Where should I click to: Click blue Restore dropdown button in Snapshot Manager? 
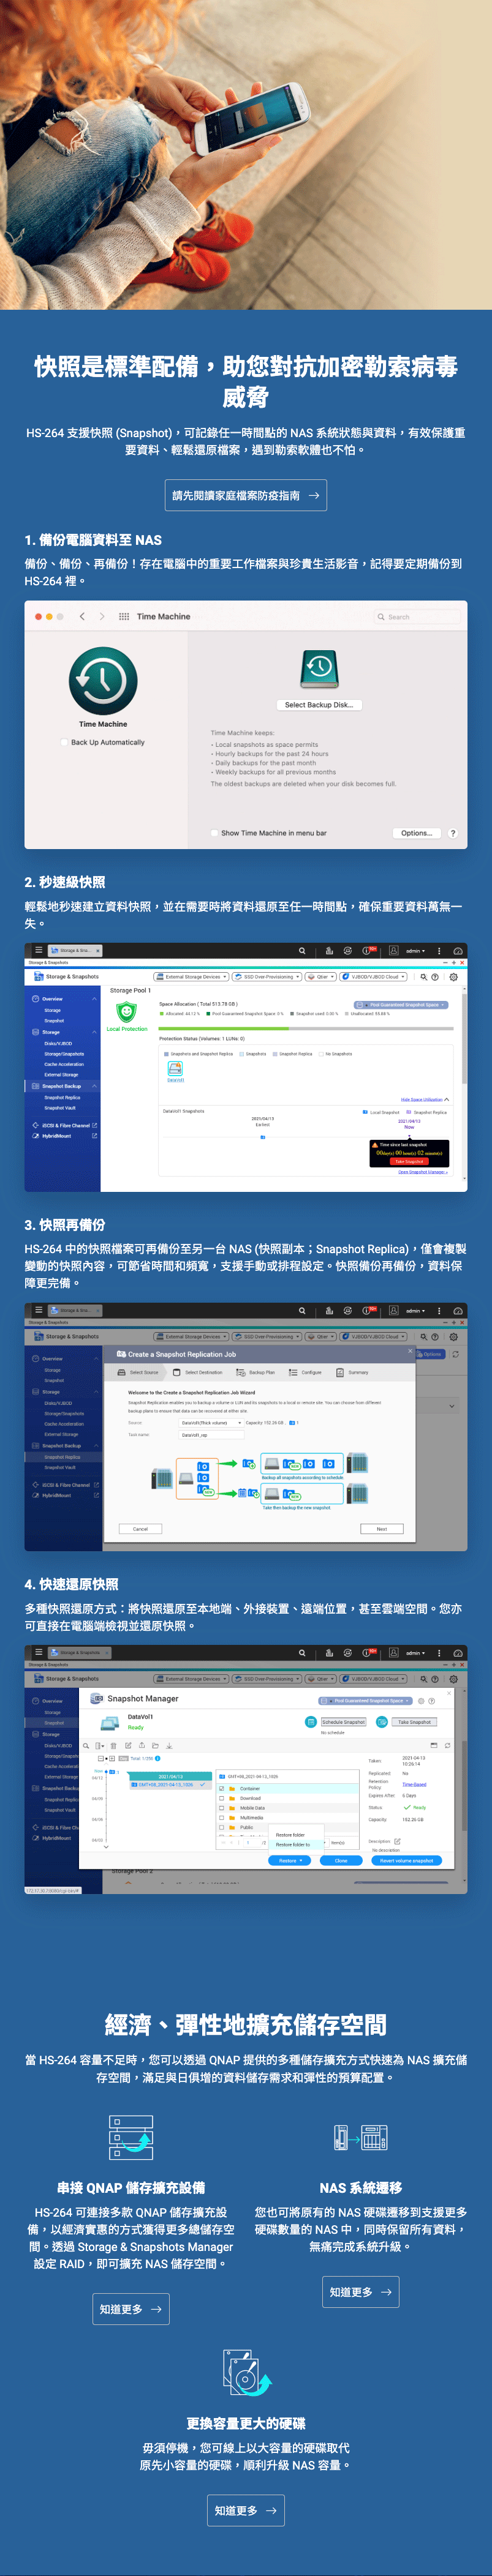(x=291, y=1861)
